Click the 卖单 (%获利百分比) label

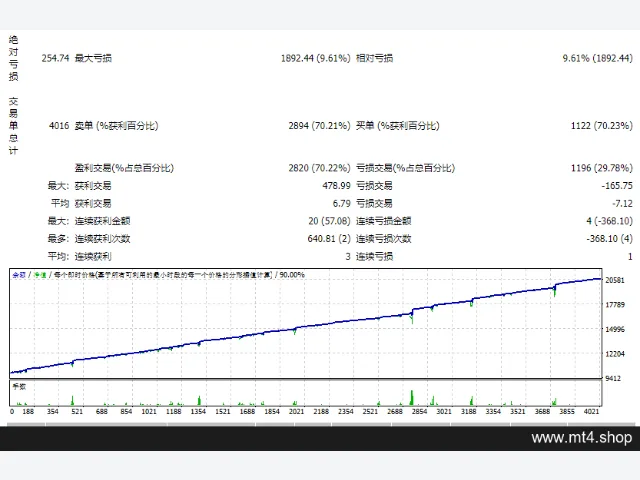click(116, 126)
